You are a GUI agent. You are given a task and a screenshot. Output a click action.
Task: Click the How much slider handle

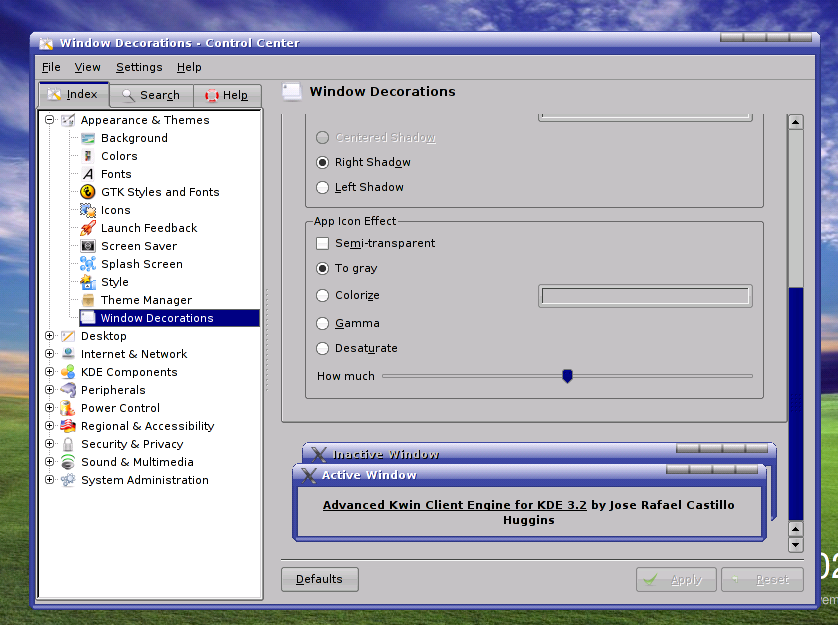coord(568,376)
